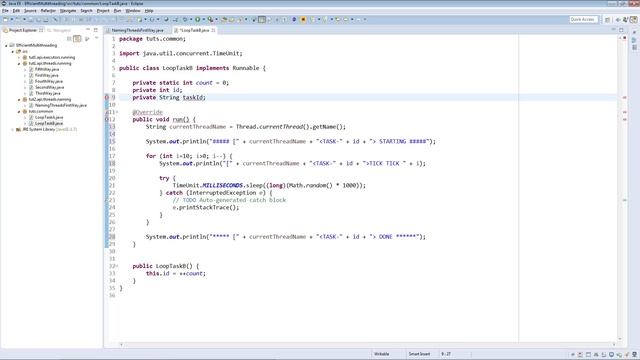The image size is (640, 360).
Task: Click the error marker on line 9
Action: (107, 98)
